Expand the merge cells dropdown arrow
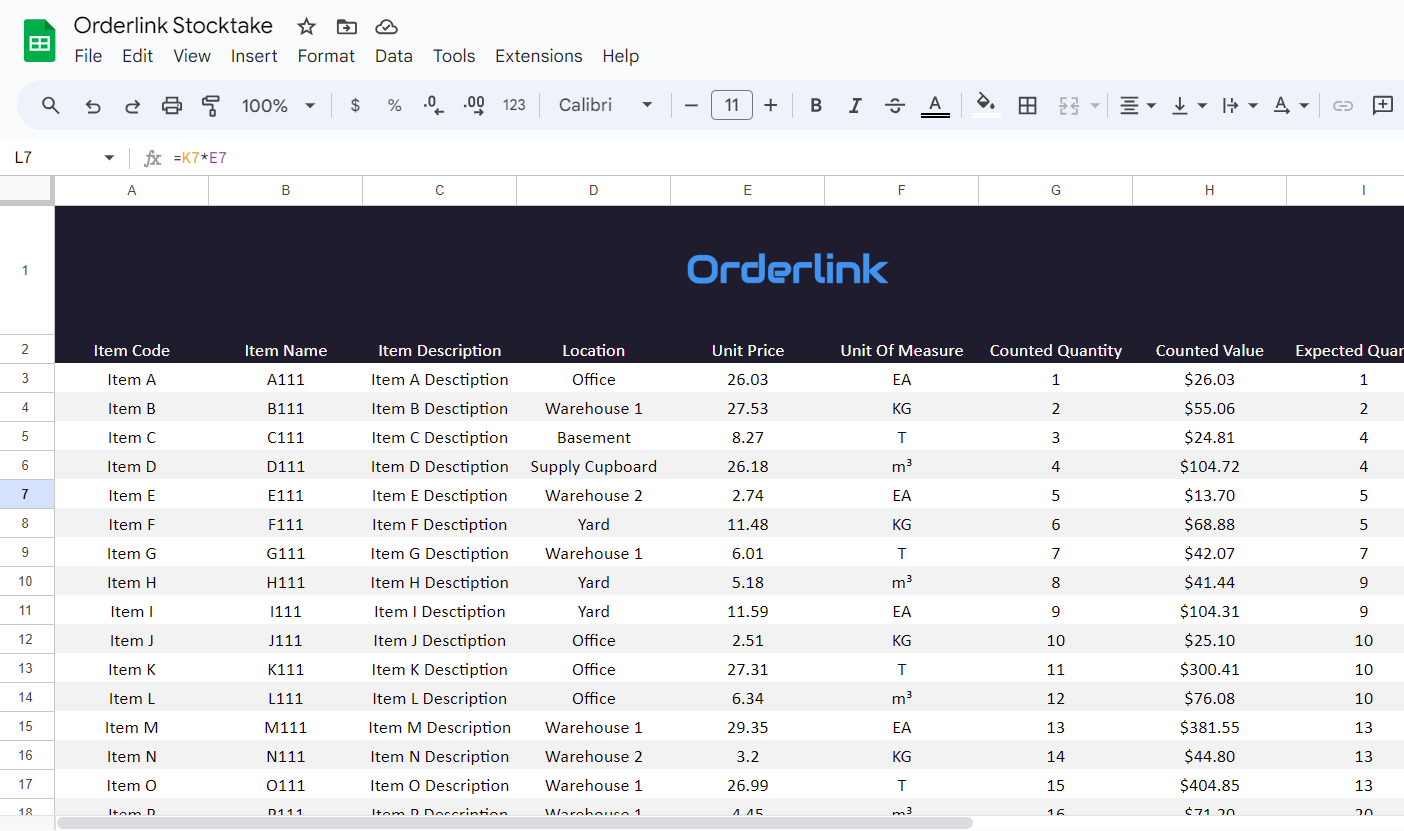Screen dimensions: 1404x831 coord(1094,105)
